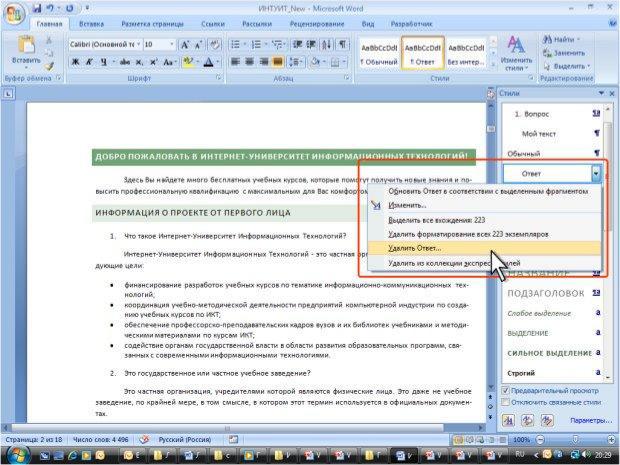The image size is (620, 465).
Task: Toggle show paragraph marks (¶)
Action: tap(342, 45)
